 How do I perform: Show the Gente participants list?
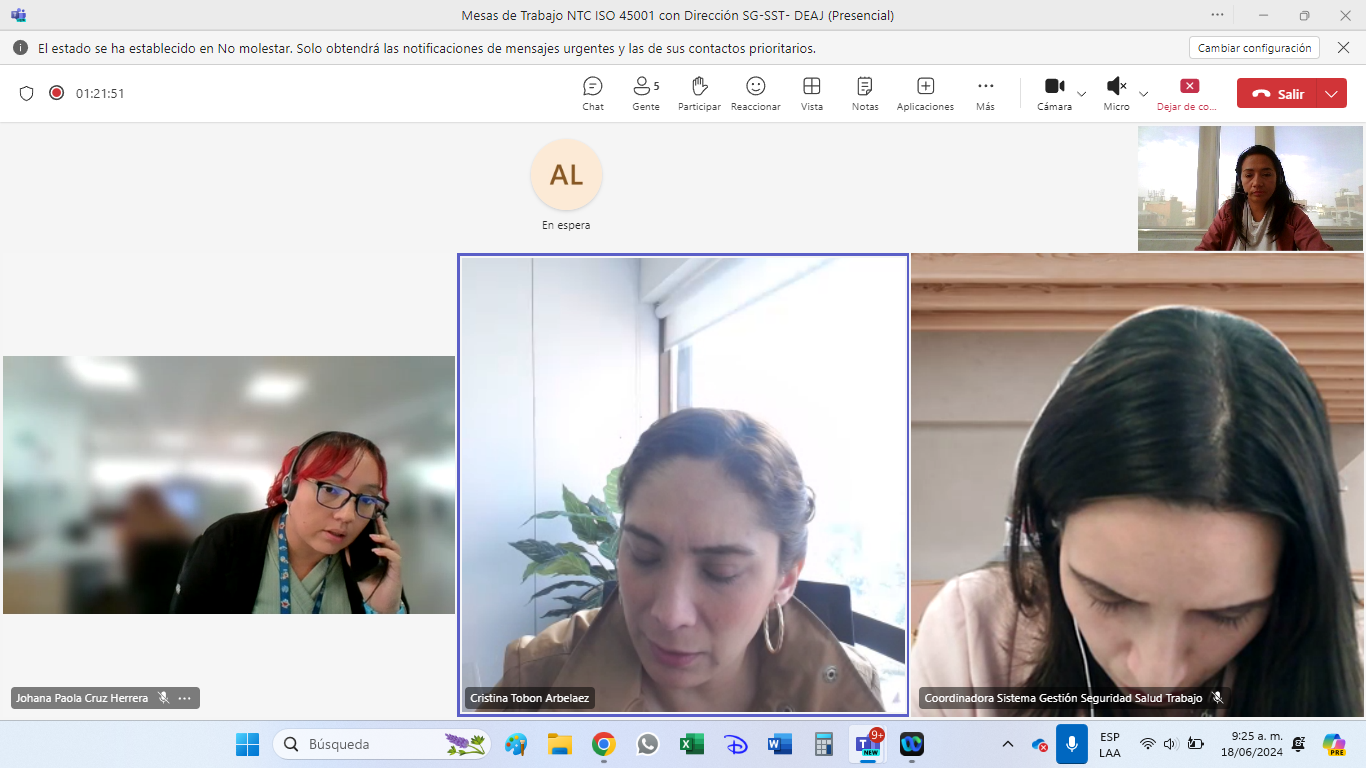(x=646, y=93)
